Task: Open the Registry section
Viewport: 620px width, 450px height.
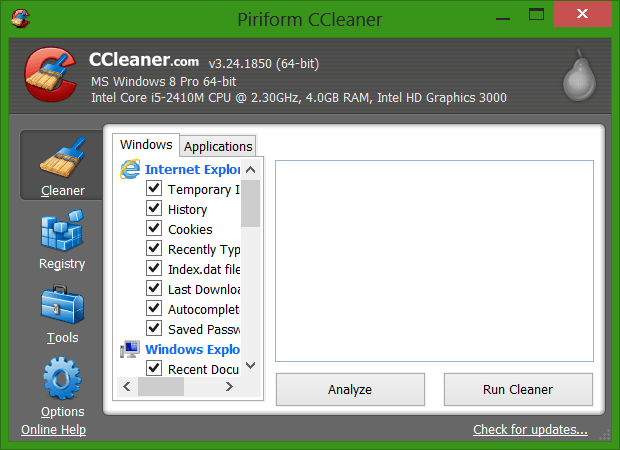Action: click(x=62, y=240)
